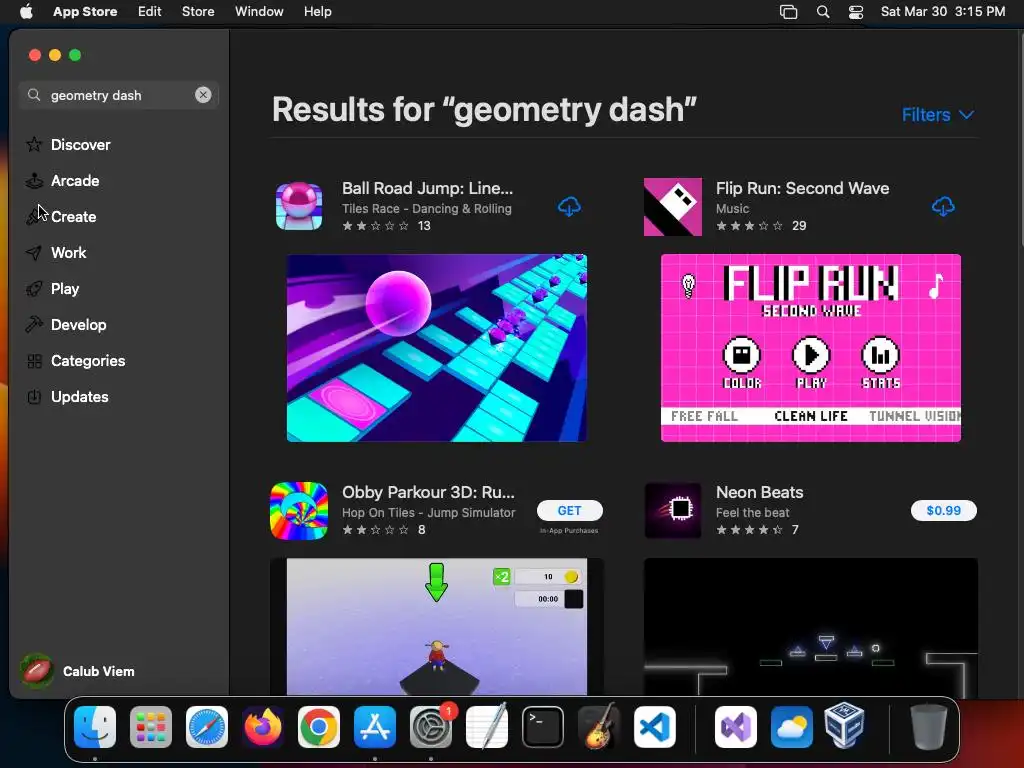Launch GarageBand from the Dock

point(599,727)
